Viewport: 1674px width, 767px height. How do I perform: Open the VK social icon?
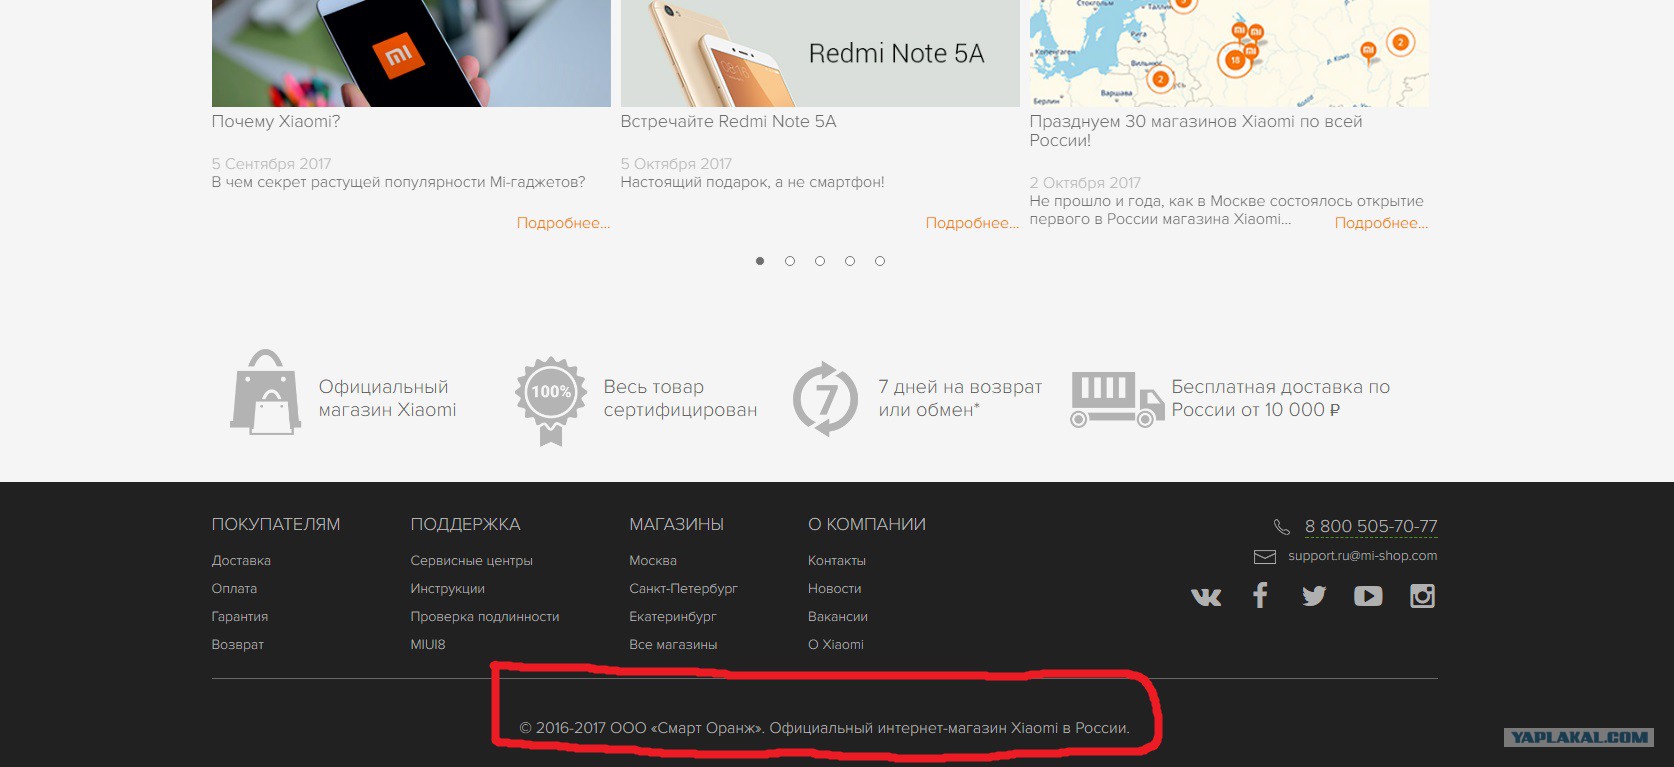click(x=1206, y=597)
